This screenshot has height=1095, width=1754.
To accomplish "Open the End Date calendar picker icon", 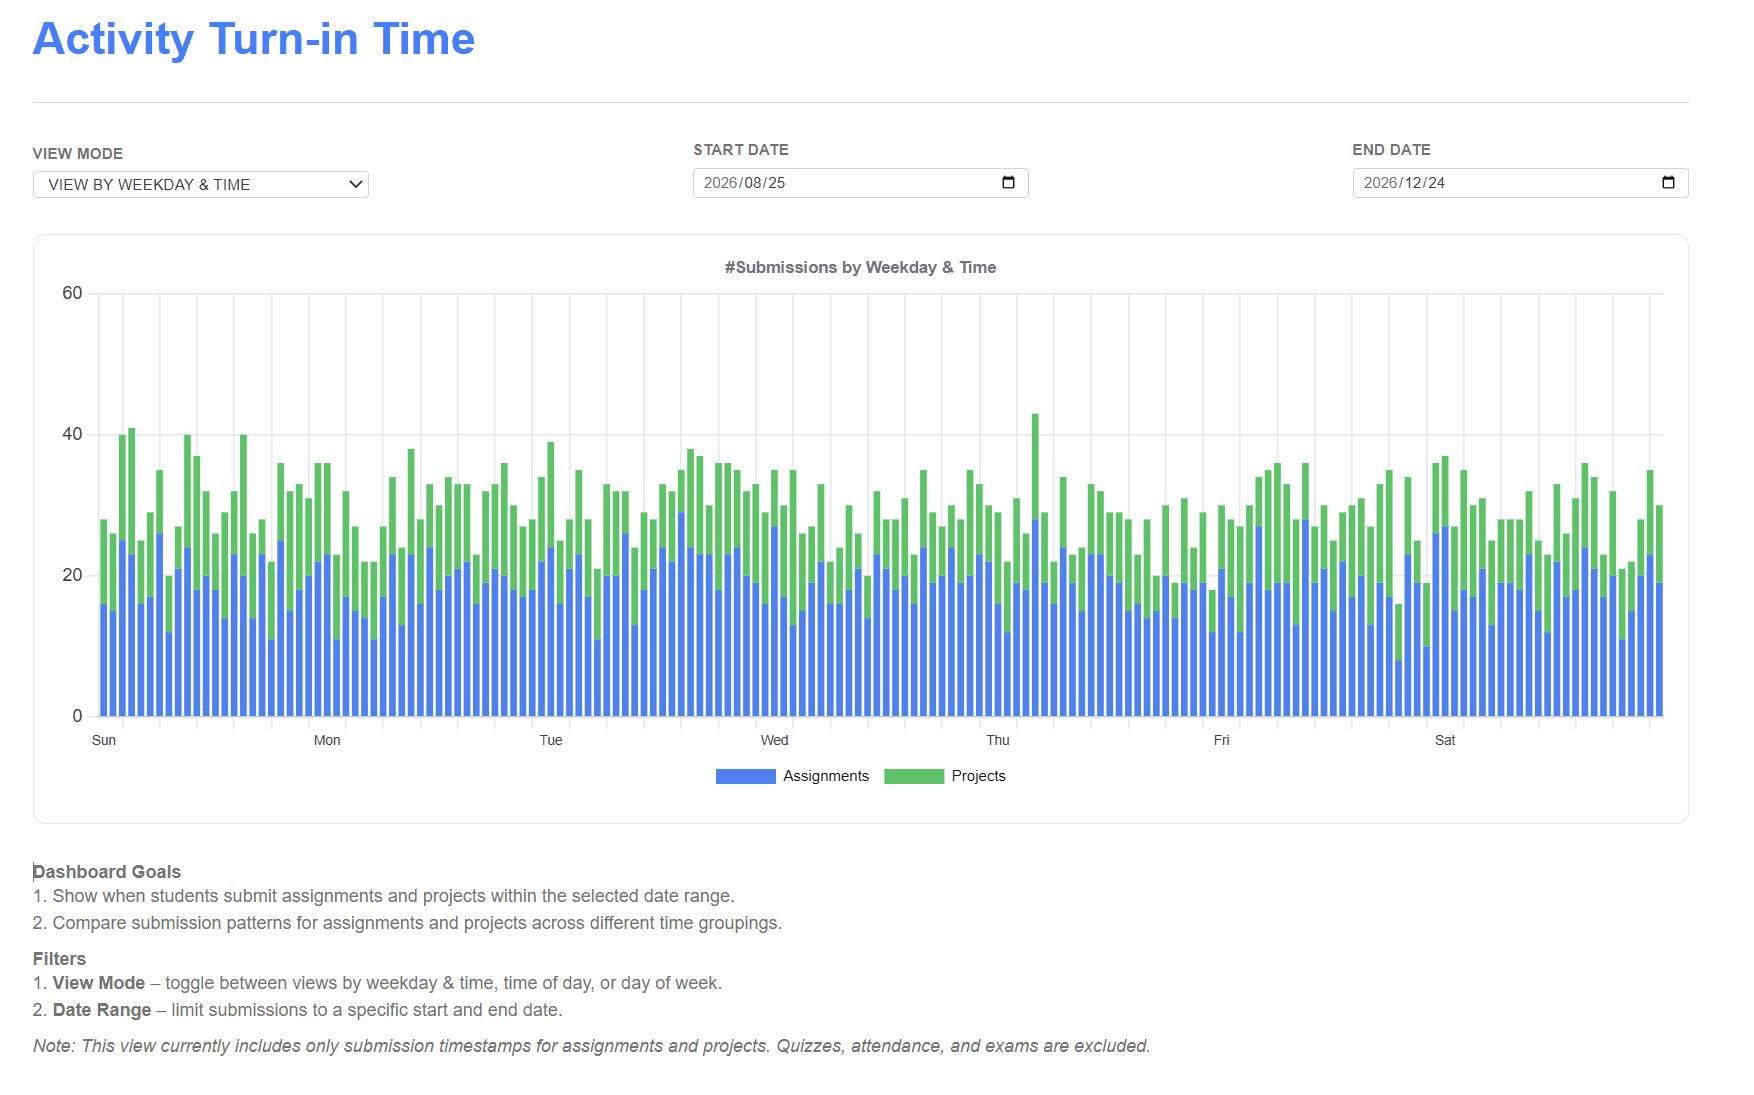I will tap(1668, 183).
